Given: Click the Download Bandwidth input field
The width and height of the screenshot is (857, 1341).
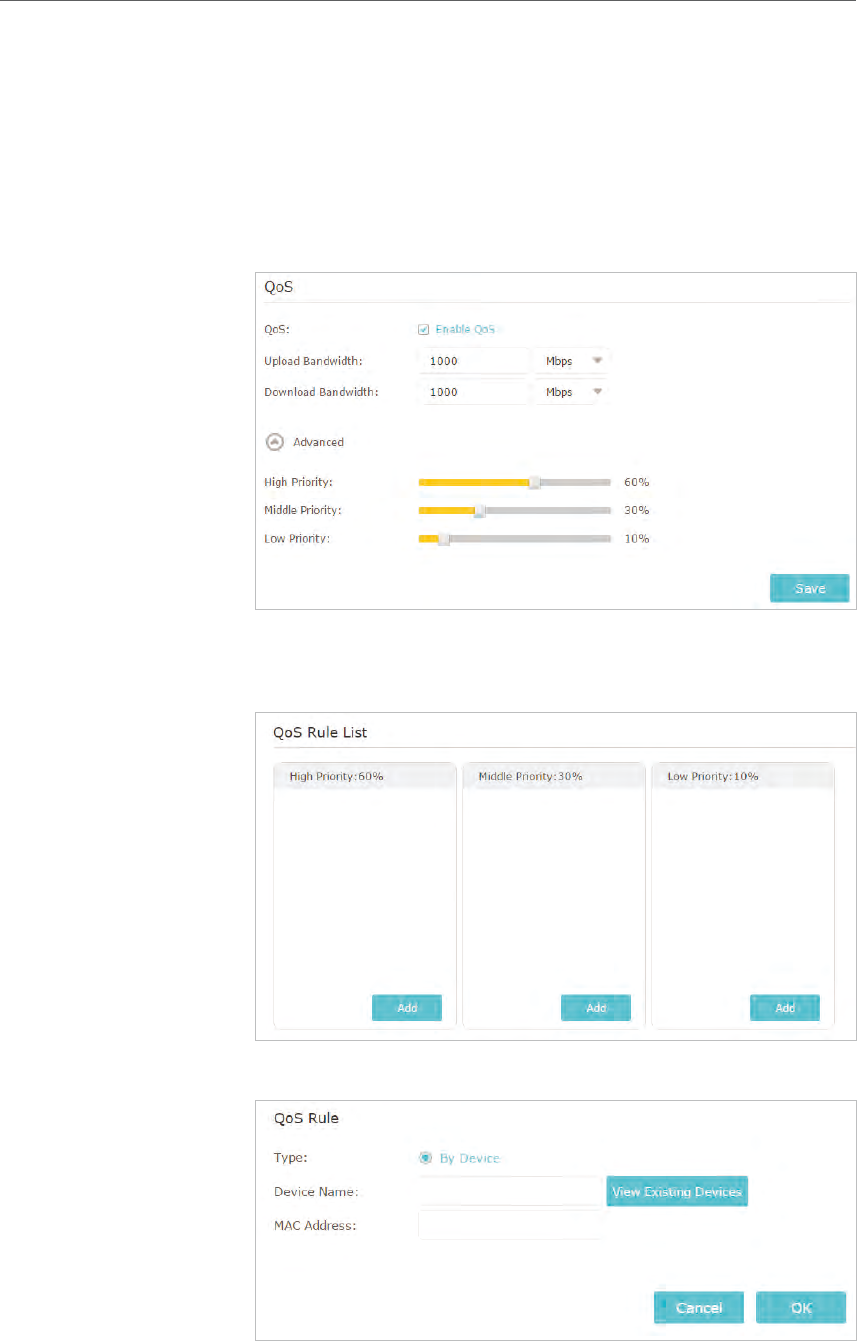Looking at the screenshot, I should pos(473,392).
